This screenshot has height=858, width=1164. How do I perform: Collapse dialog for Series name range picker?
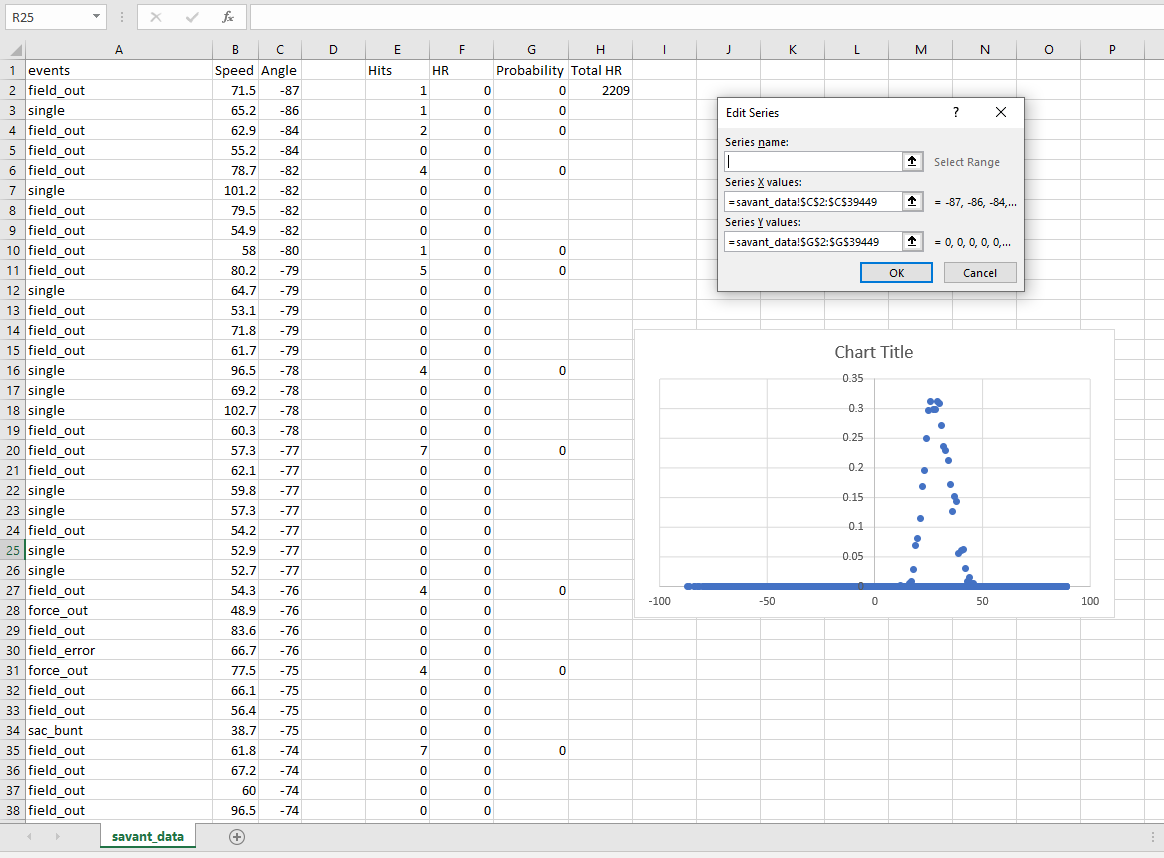[912, 162]
